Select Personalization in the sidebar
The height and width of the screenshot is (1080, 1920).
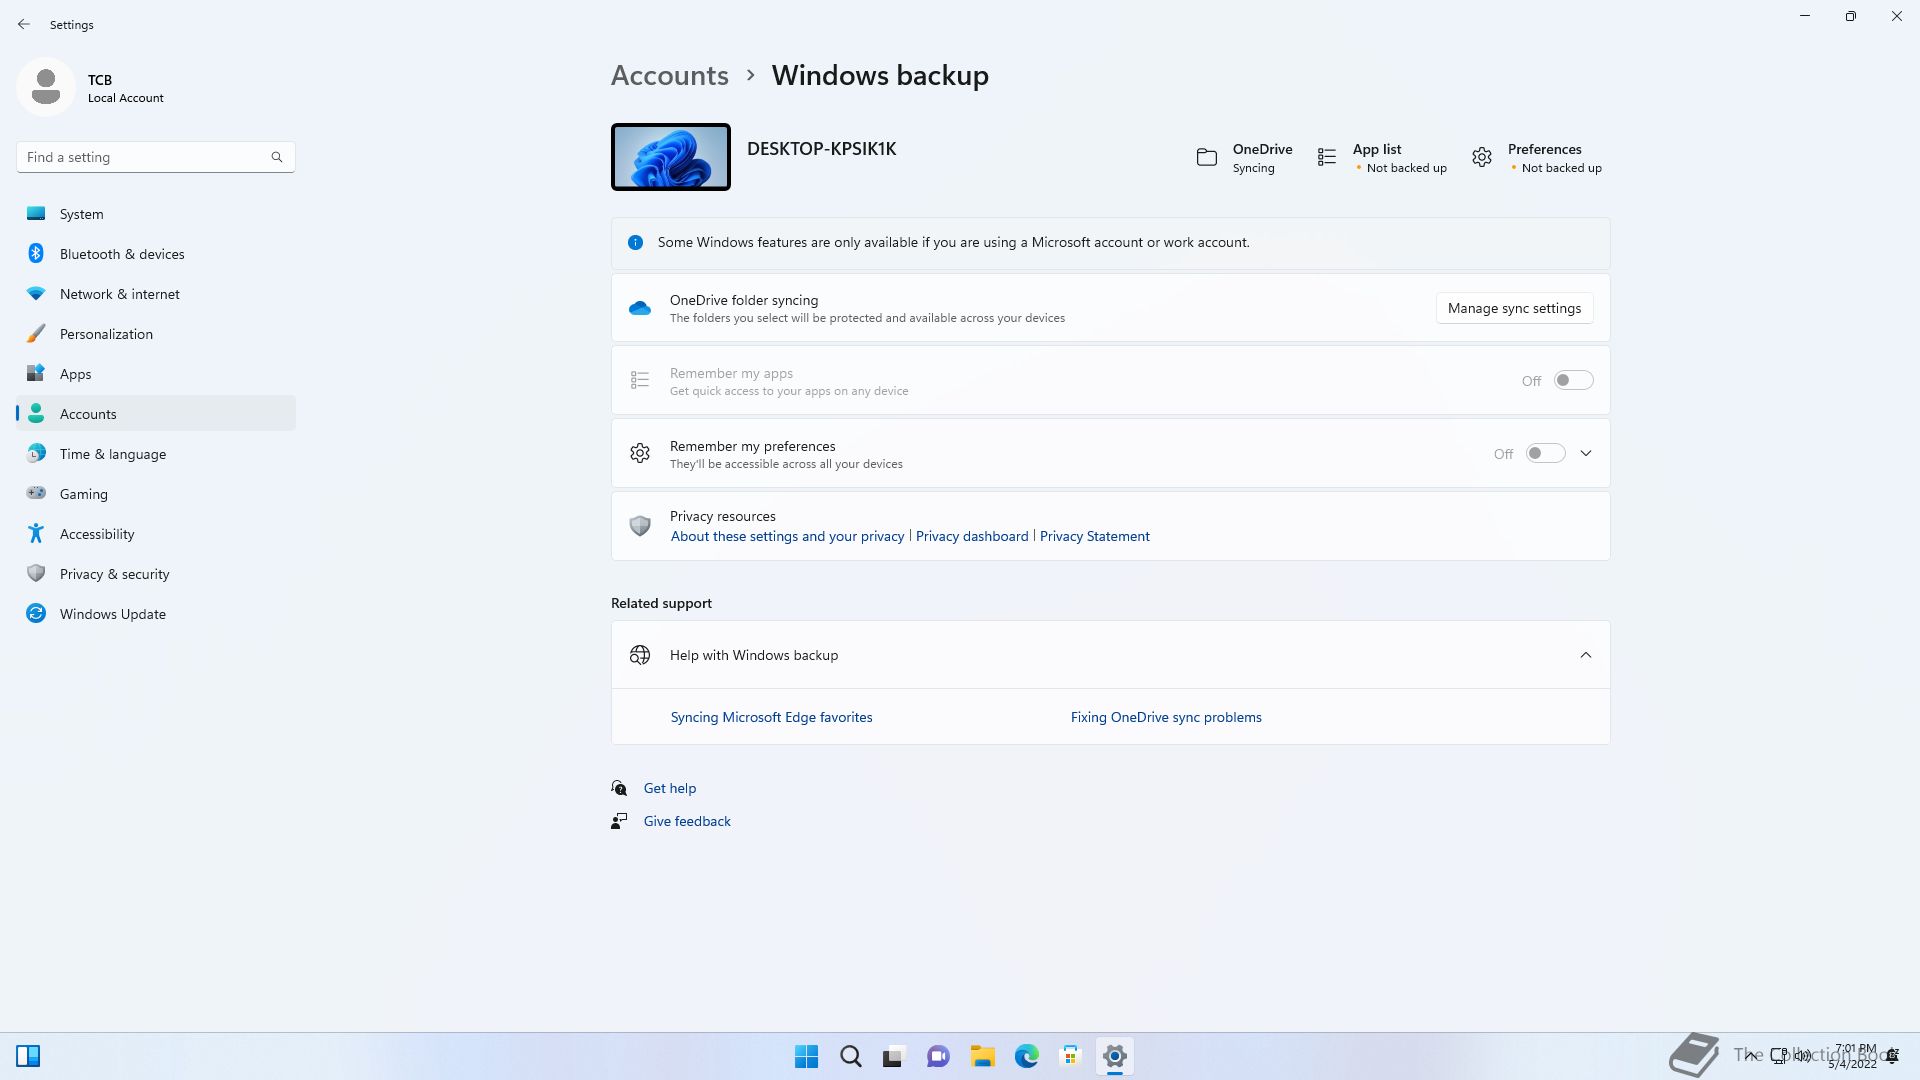[x=156, y=334]
